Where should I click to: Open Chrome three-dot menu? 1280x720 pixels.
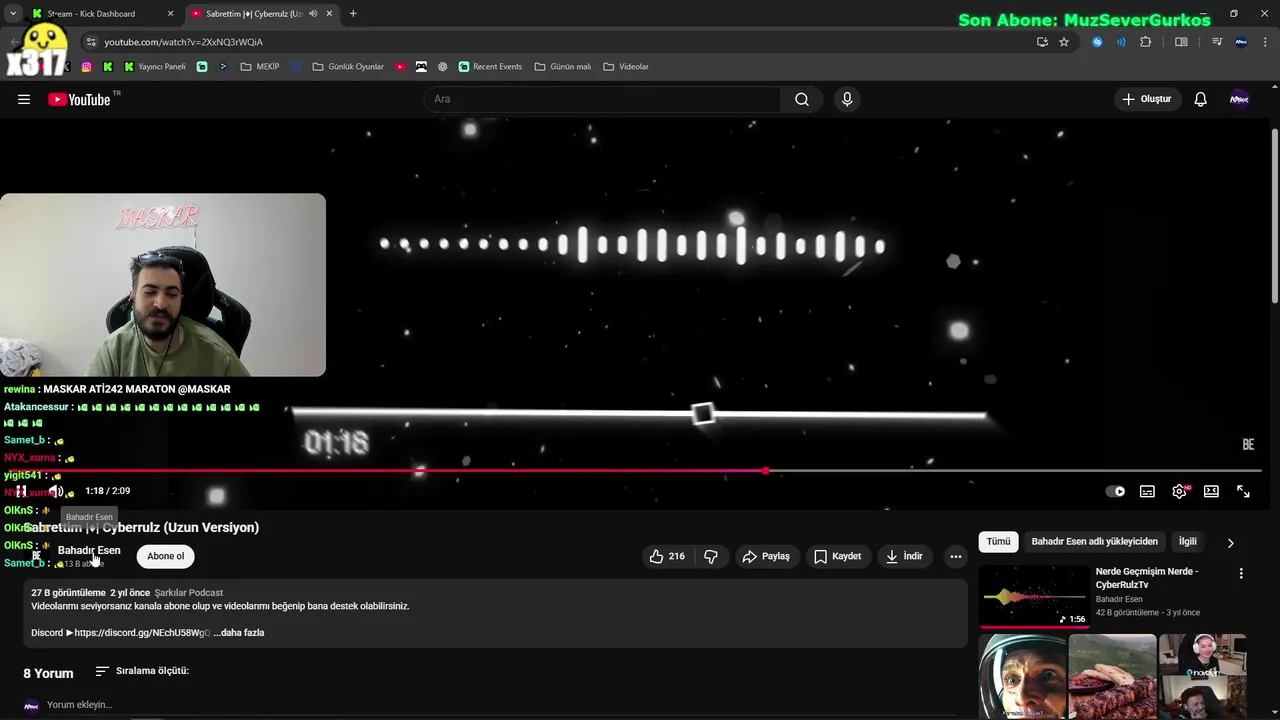tap(1266, 42)
